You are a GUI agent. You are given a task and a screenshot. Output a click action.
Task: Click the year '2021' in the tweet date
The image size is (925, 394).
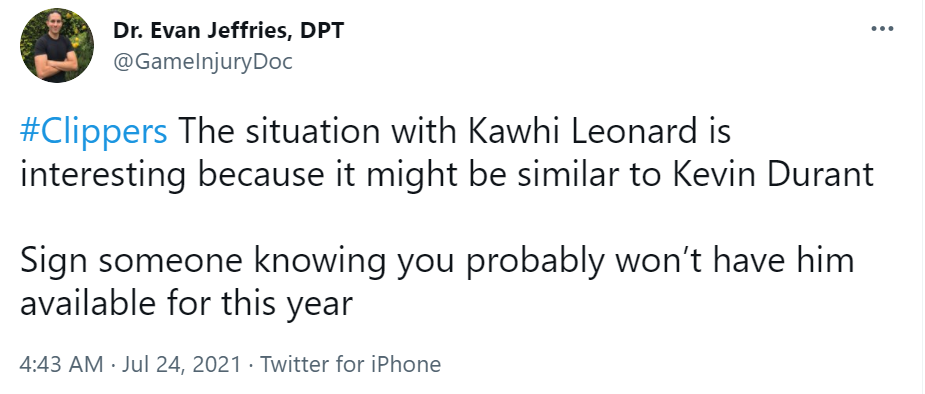pyautogui.click(x=215, y=364)
